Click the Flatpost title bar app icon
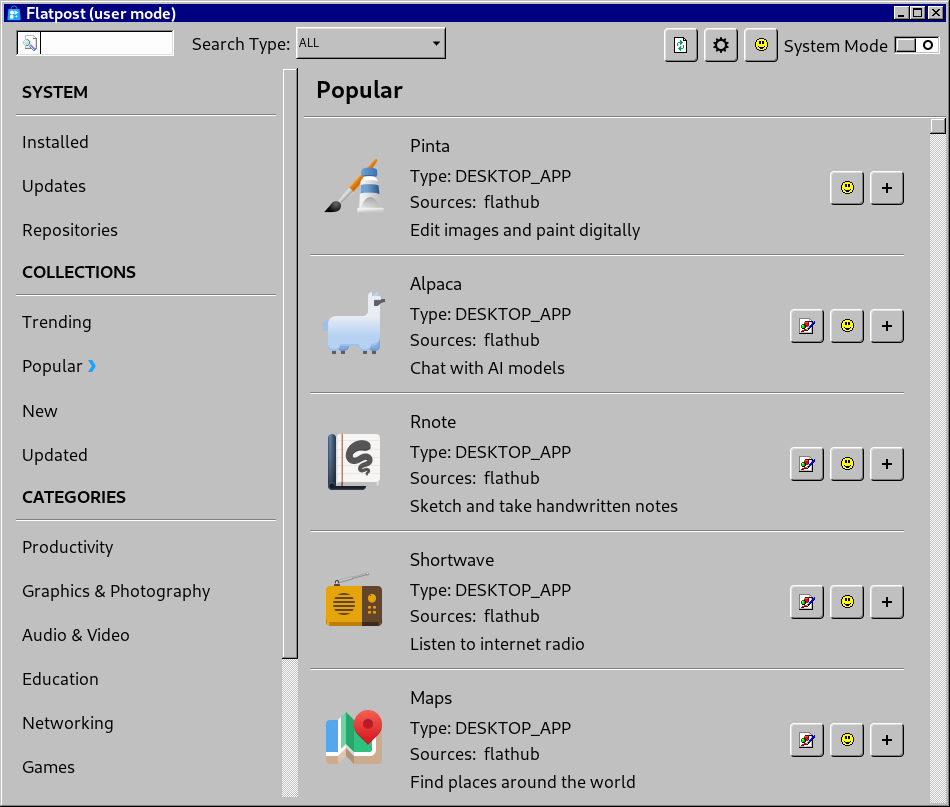 [x=13, y=13]
